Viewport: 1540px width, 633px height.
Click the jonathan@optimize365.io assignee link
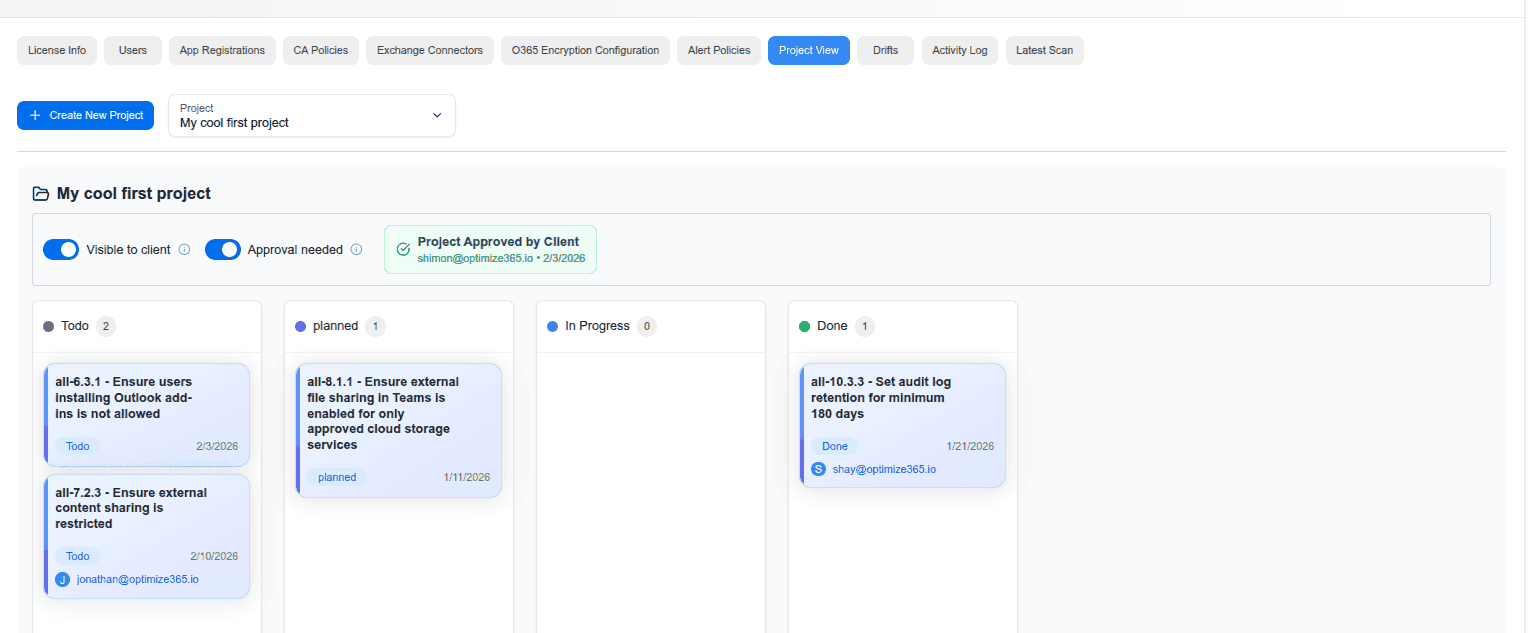click(x=138, y=579)
